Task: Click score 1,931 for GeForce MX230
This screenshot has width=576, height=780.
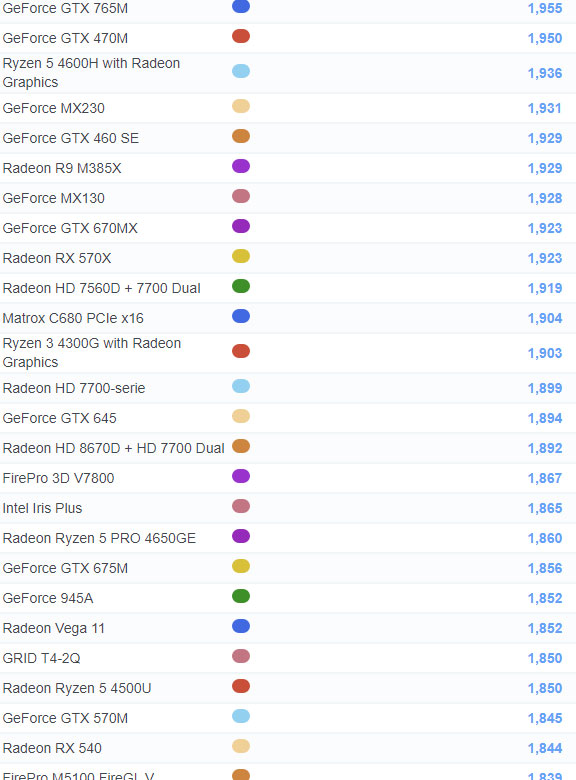Action: pos(545,108)
